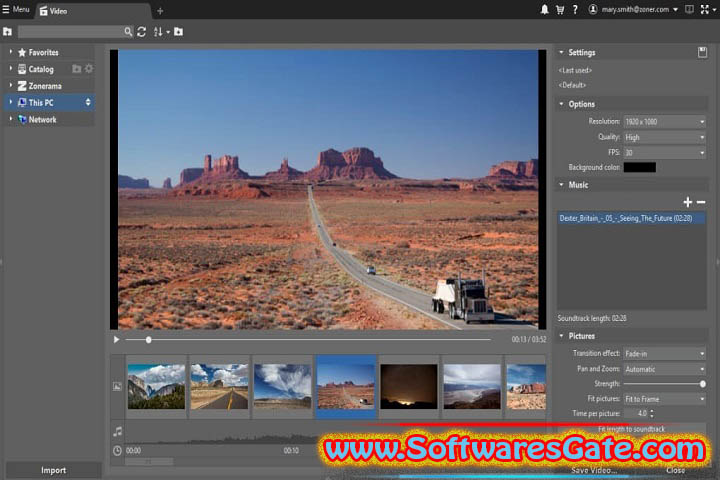Click Fit length to soundtrack button
The width and height of the screenshot is (720, 480).
pos(631,429)
